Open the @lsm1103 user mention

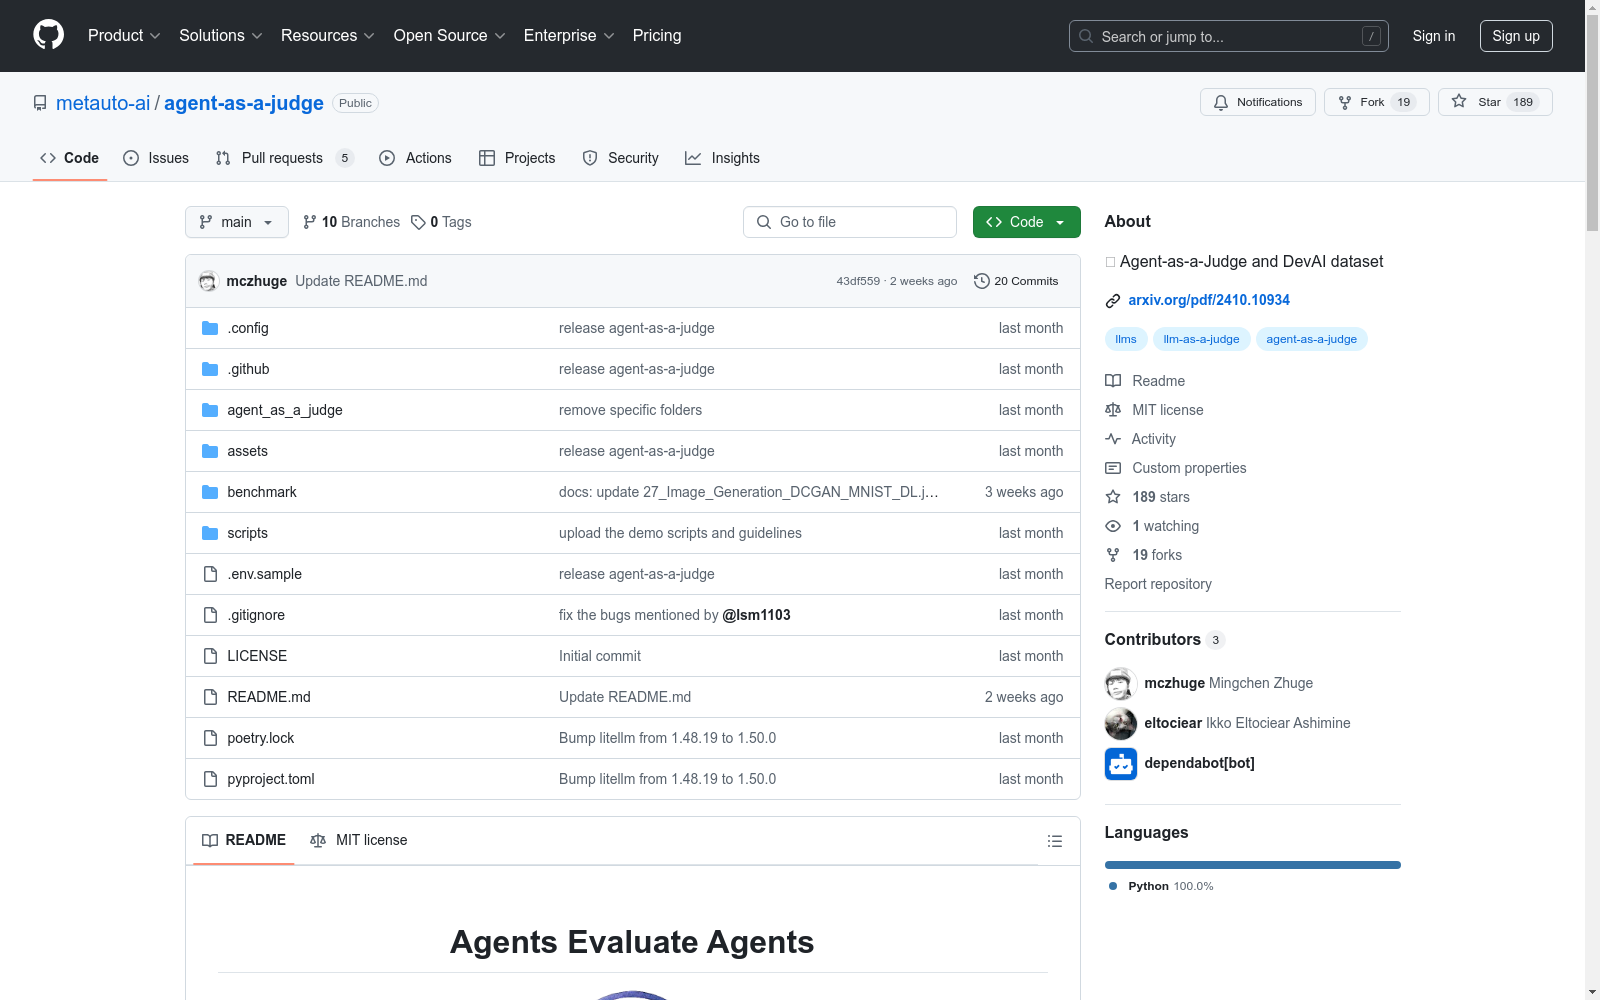pyautogui.click(x=756, y=615)
